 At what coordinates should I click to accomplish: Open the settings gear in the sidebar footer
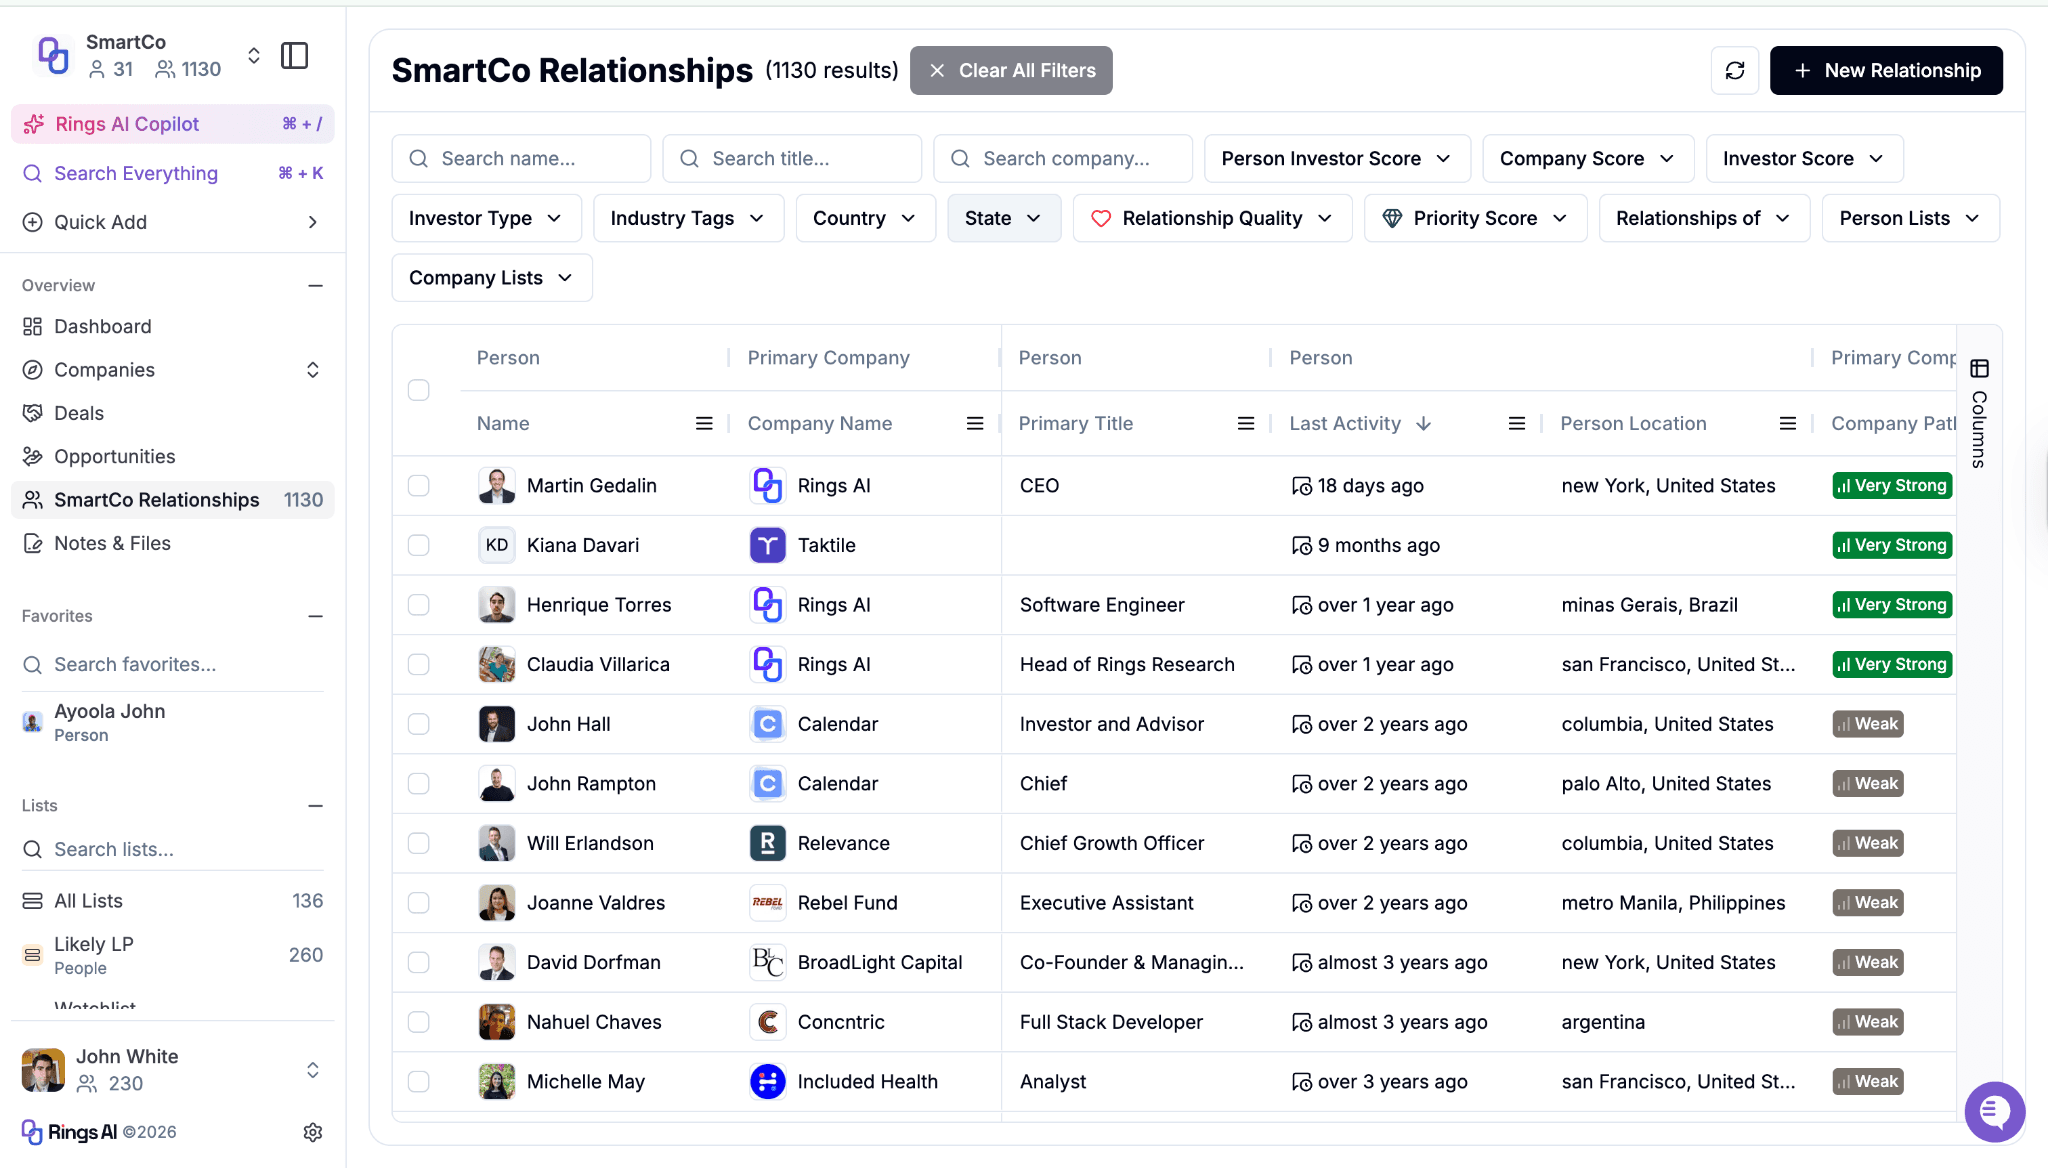pos(313,1132)
